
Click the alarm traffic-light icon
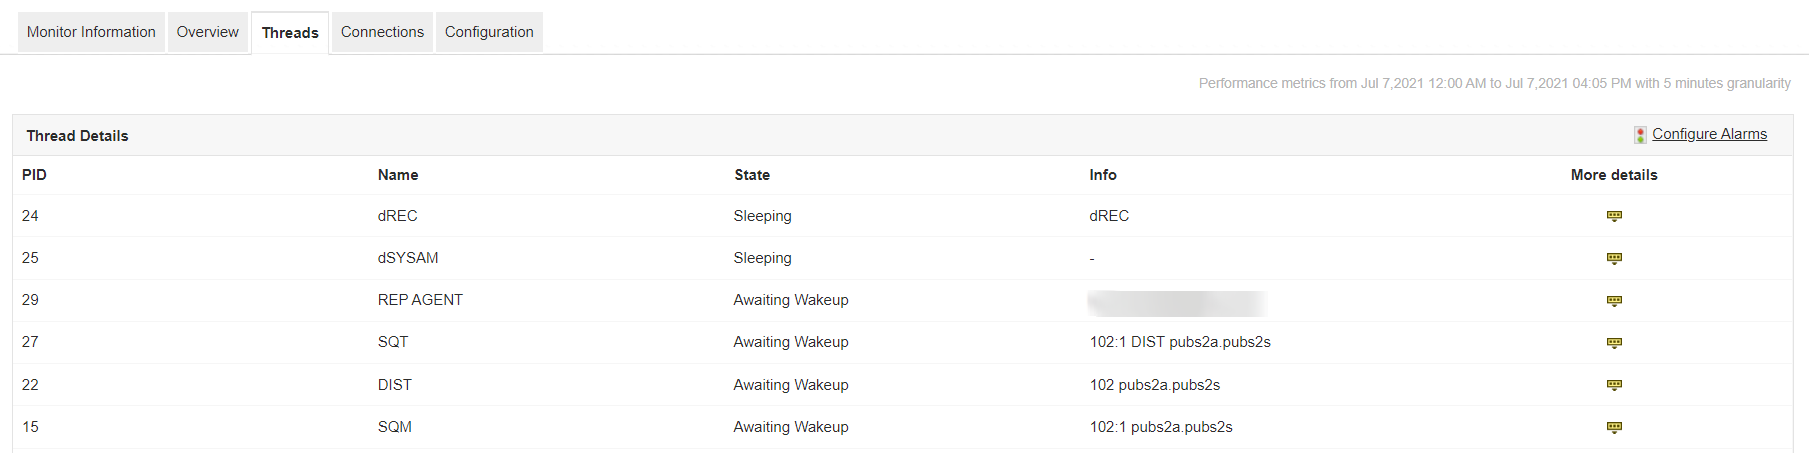(1640, 135)
